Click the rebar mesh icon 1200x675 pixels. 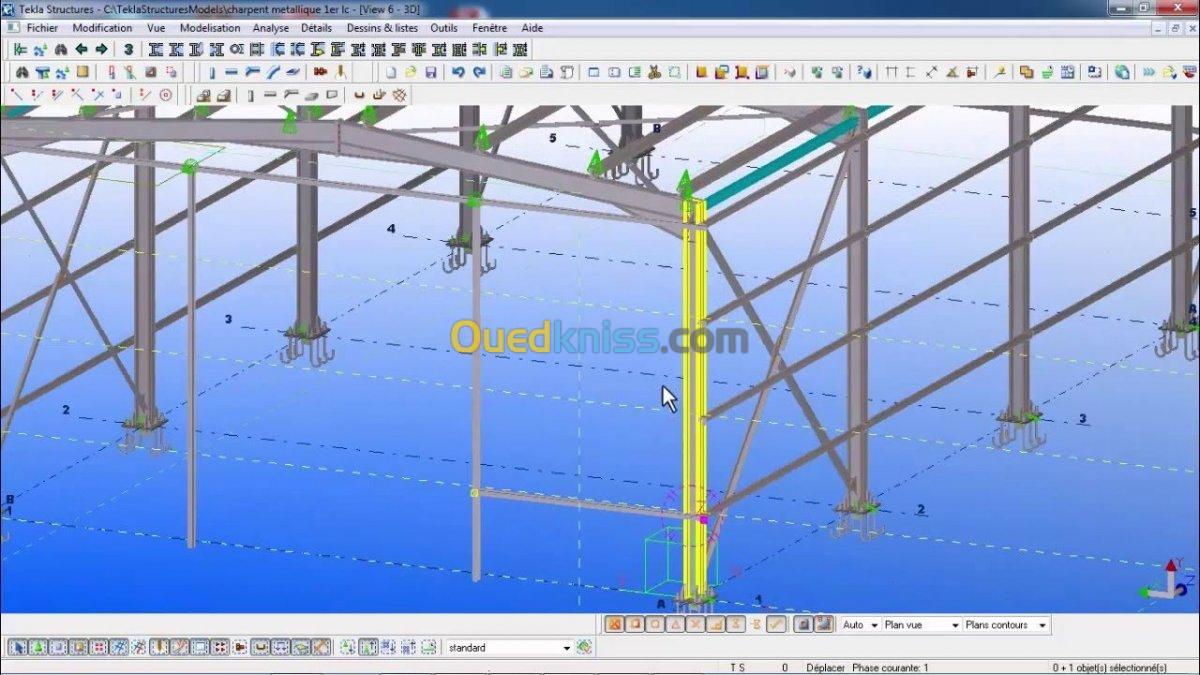tap(399, 96)
